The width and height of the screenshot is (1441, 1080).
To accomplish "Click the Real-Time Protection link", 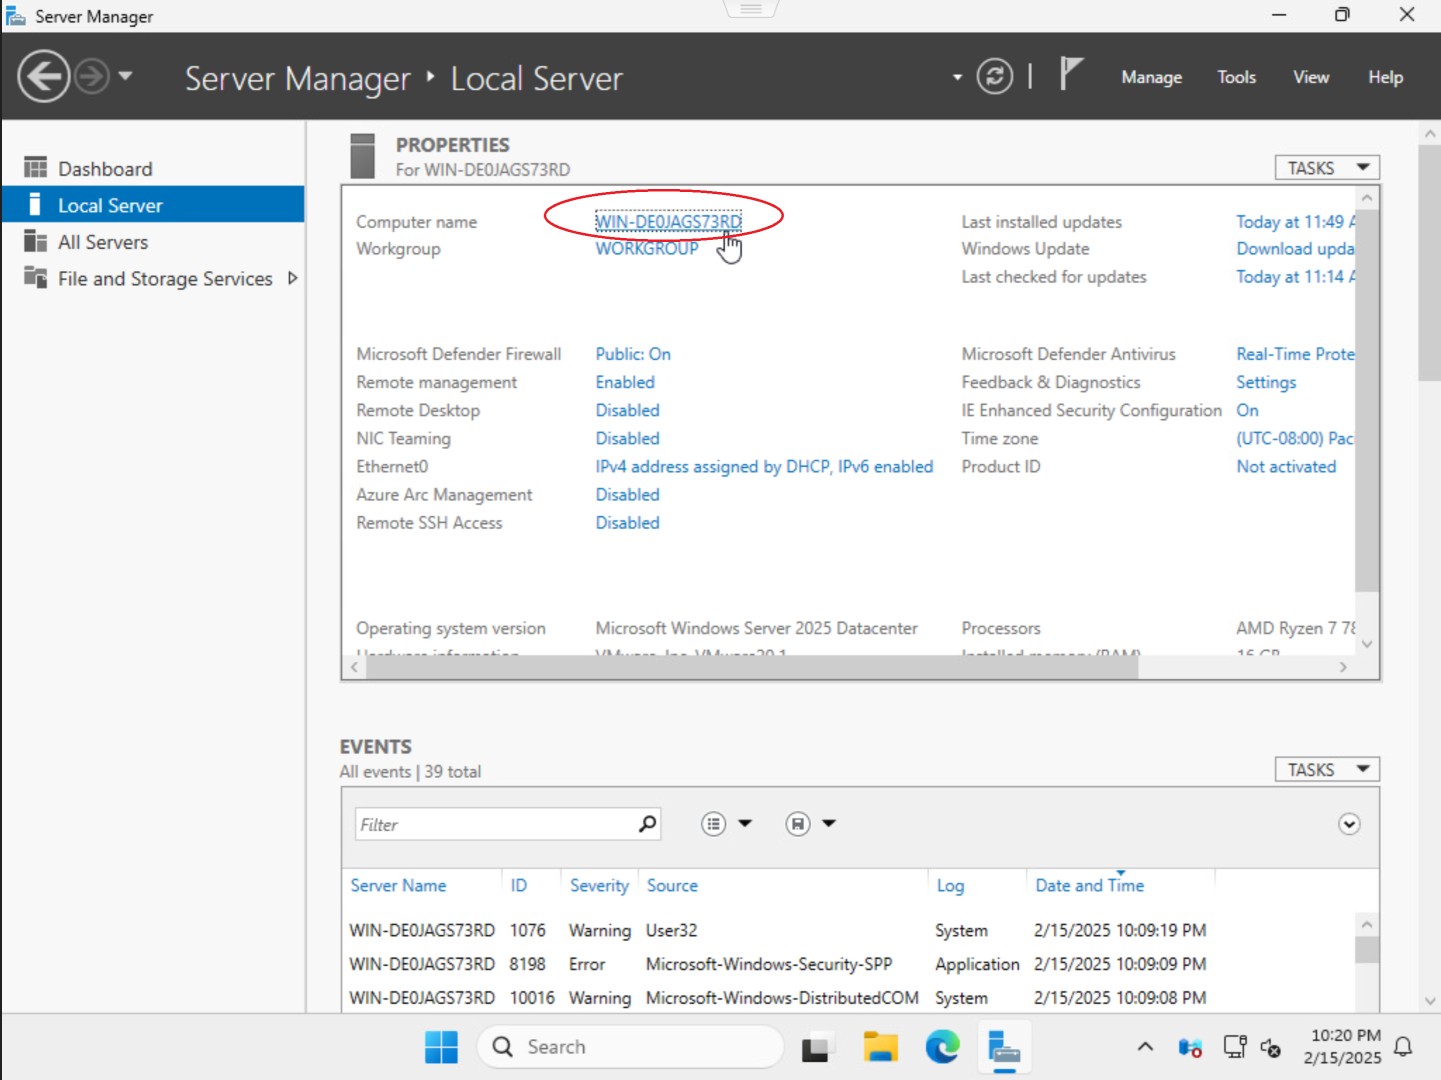I will (x=1295, y=354).
